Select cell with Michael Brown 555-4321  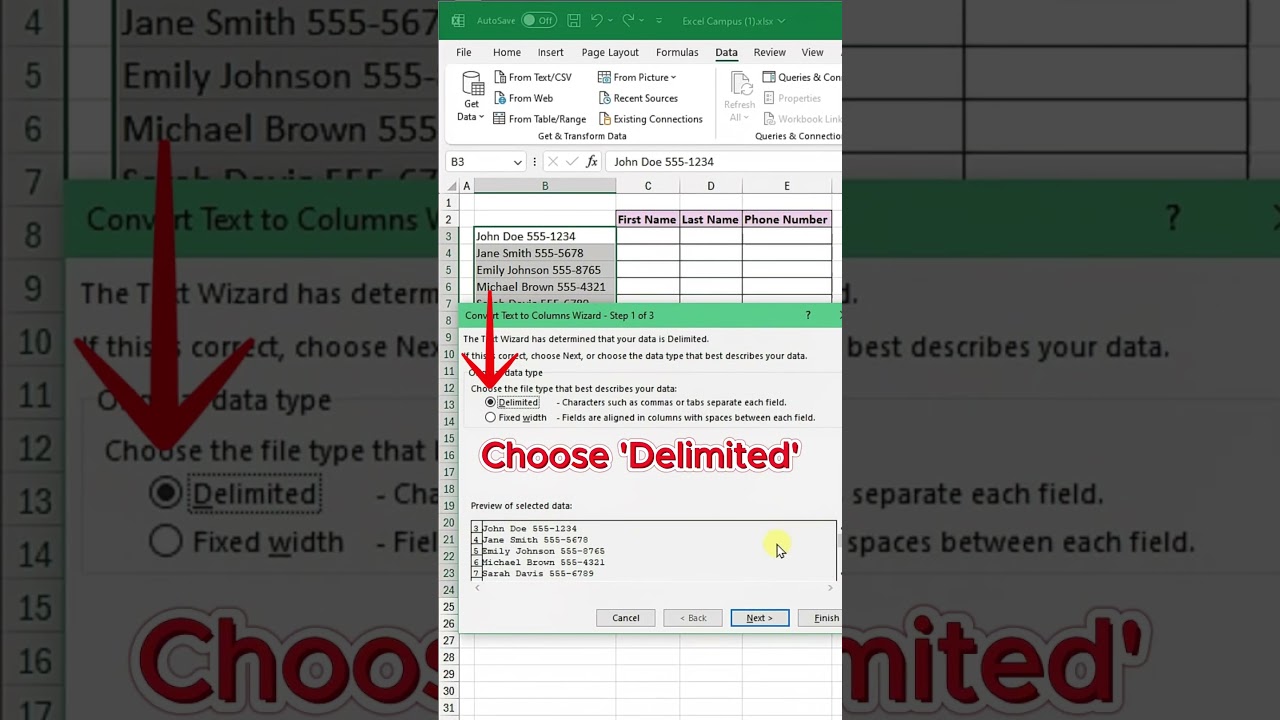pos(545,287)
